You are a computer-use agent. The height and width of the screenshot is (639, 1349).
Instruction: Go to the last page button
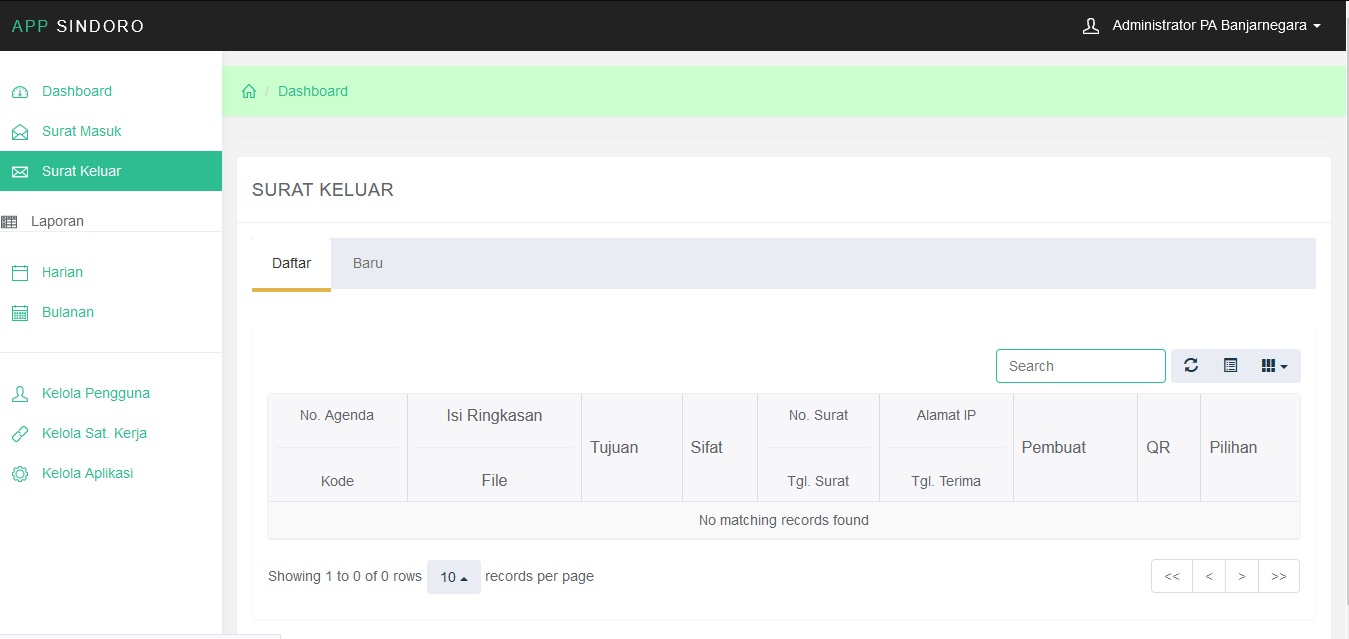pos(1279,576)
